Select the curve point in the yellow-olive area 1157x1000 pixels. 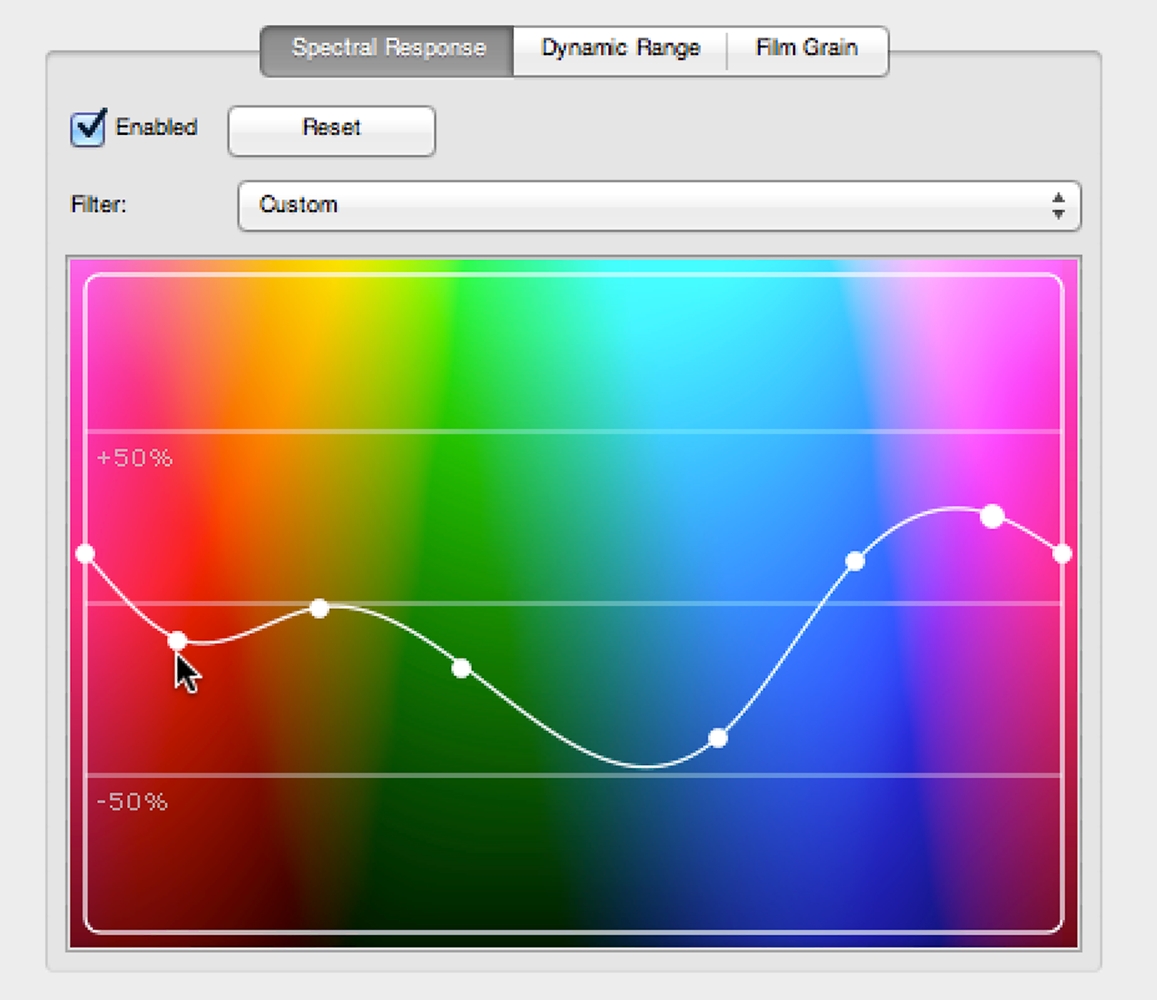coord(319,608)
